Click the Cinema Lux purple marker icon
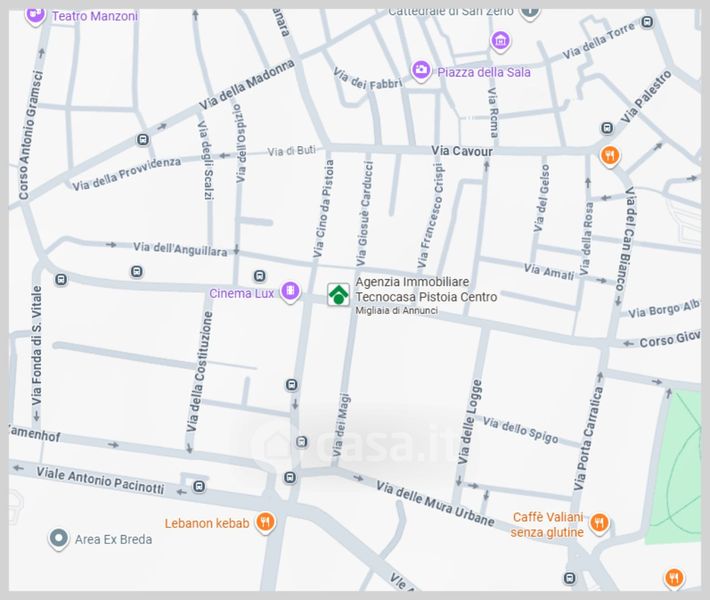This screenshot has width=710, height=600. [290, 292]
